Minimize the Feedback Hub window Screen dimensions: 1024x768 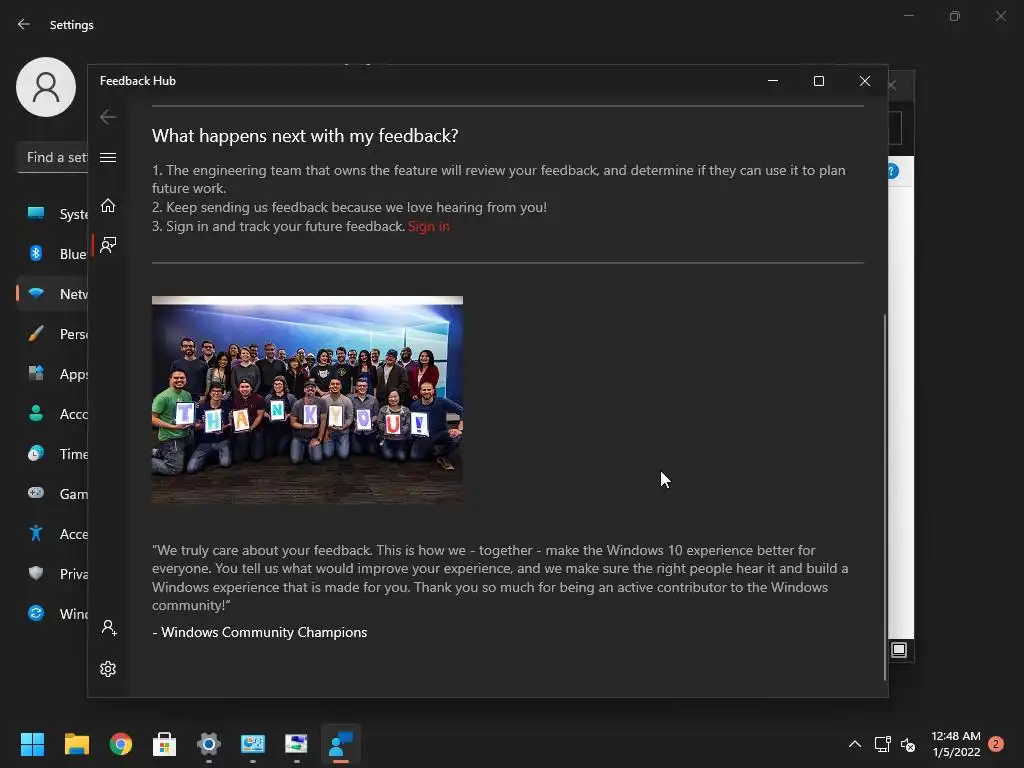click(x=773, y=81)
